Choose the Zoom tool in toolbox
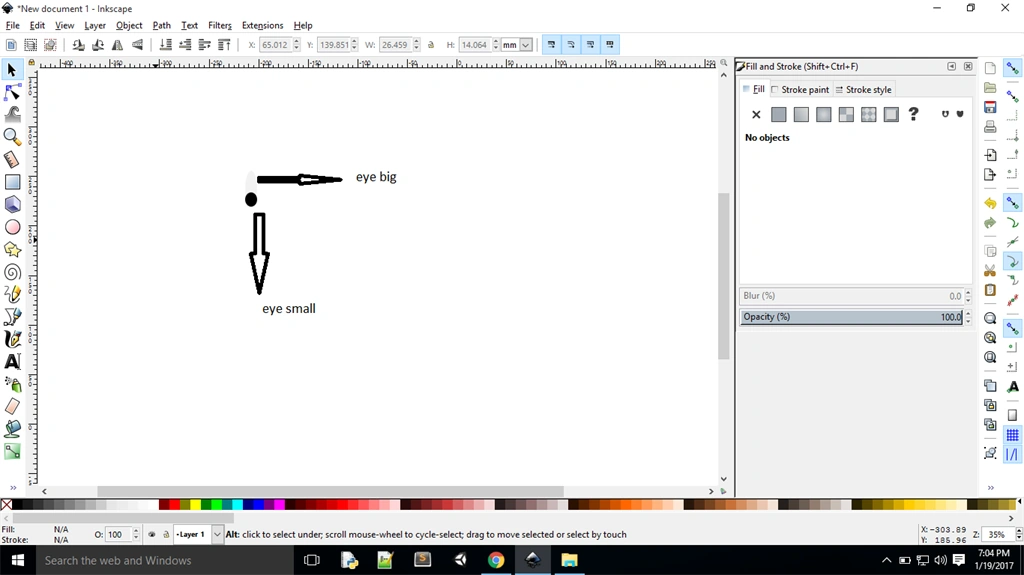1024x575 pixels. [12, 137]
